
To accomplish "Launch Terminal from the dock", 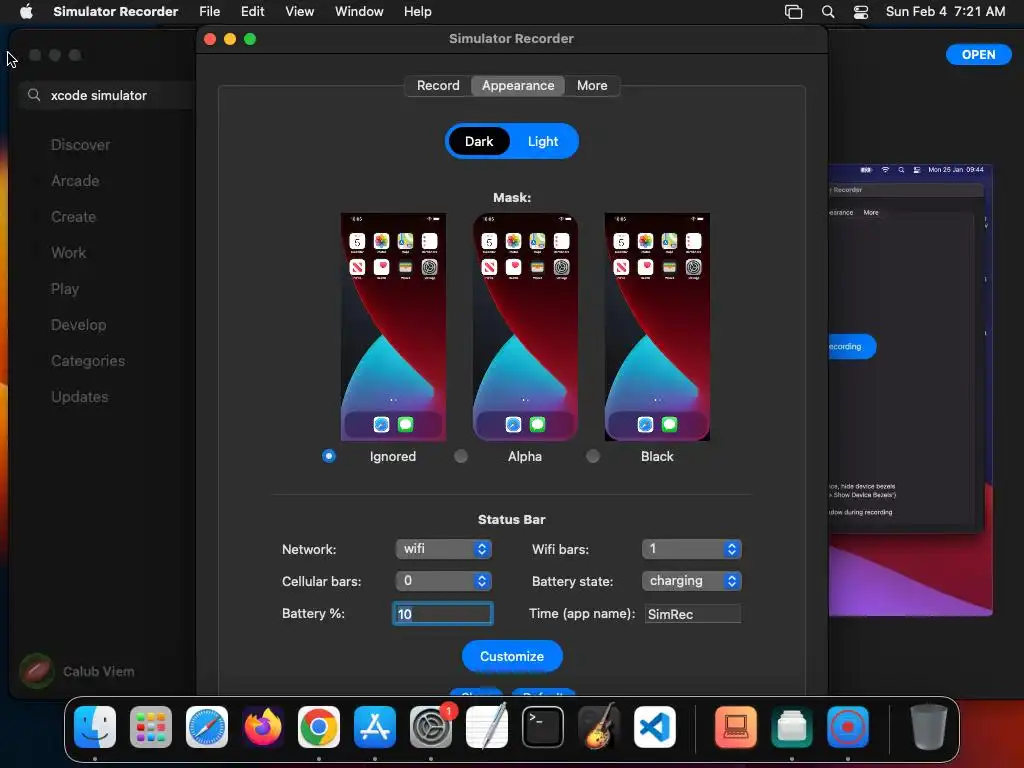I will coord(543,727).
